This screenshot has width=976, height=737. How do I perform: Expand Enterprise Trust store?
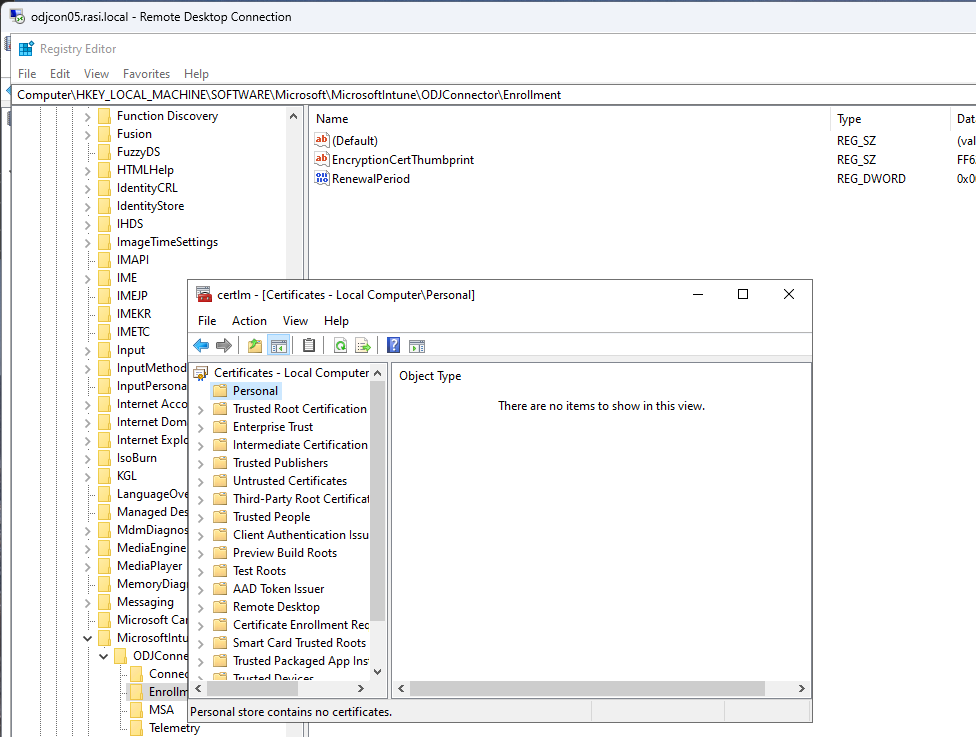pyautogui.click(x=200, y=428)
